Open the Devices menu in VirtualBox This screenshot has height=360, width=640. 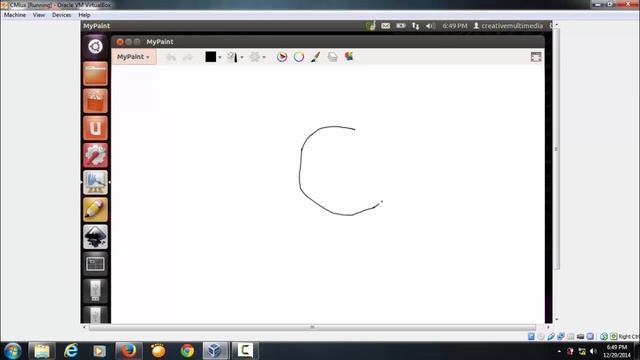pos(62,15)
